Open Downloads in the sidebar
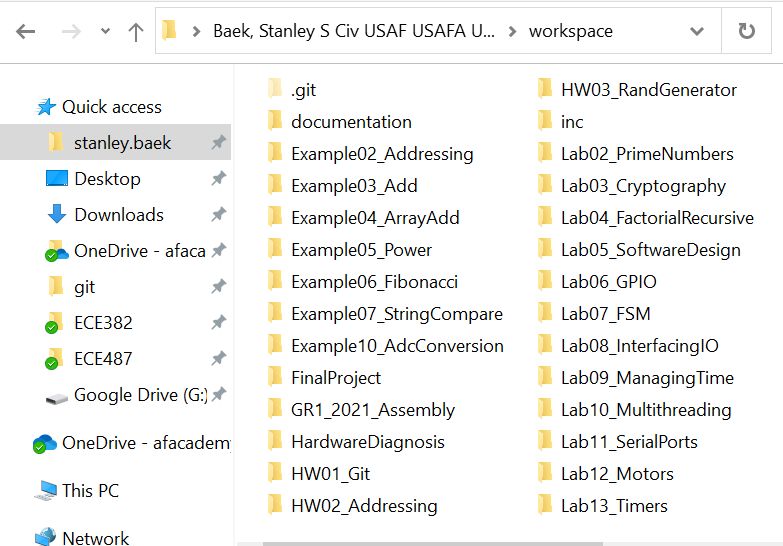Viewport: 783px width, 546px height. tap(119, 215)
